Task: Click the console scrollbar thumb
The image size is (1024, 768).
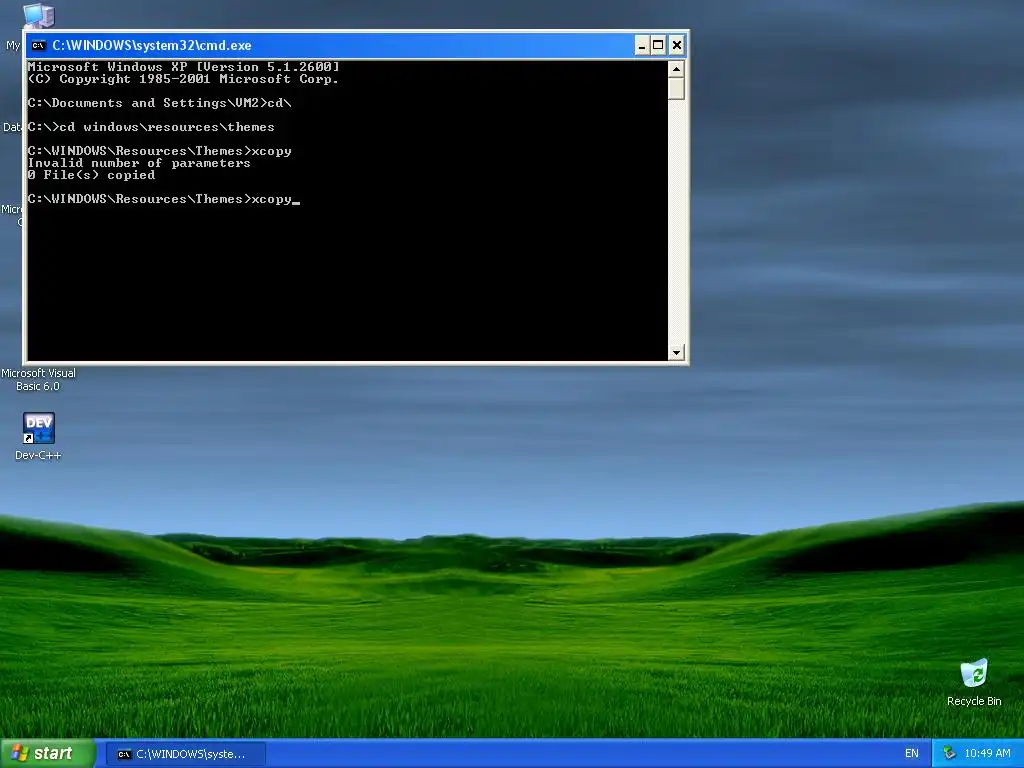Action: 676,88
